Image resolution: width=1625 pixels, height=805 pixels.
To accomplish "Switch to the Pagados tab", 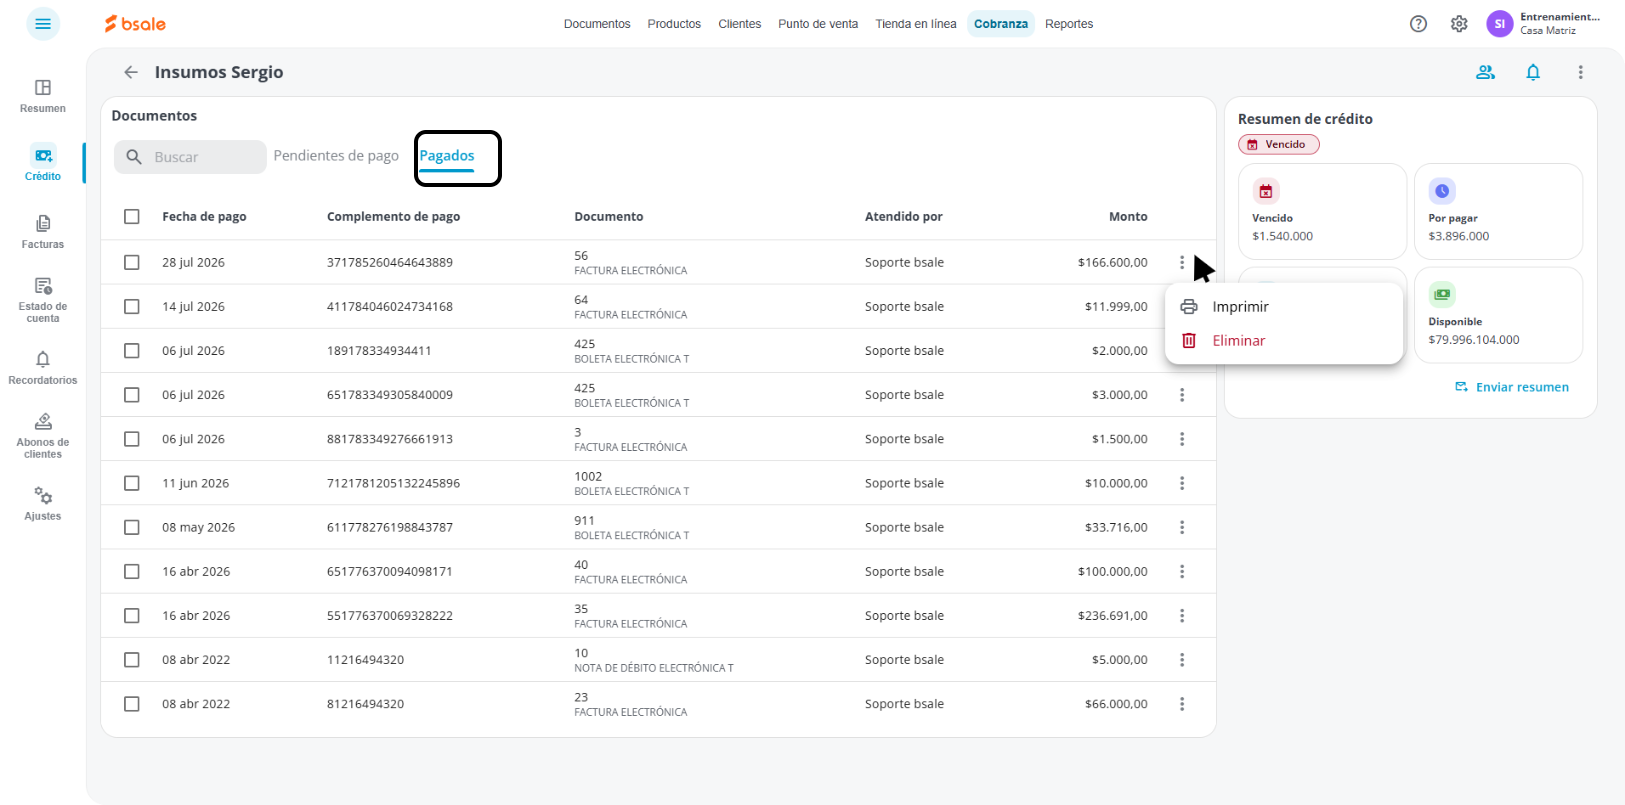I will tap(447, 156).
